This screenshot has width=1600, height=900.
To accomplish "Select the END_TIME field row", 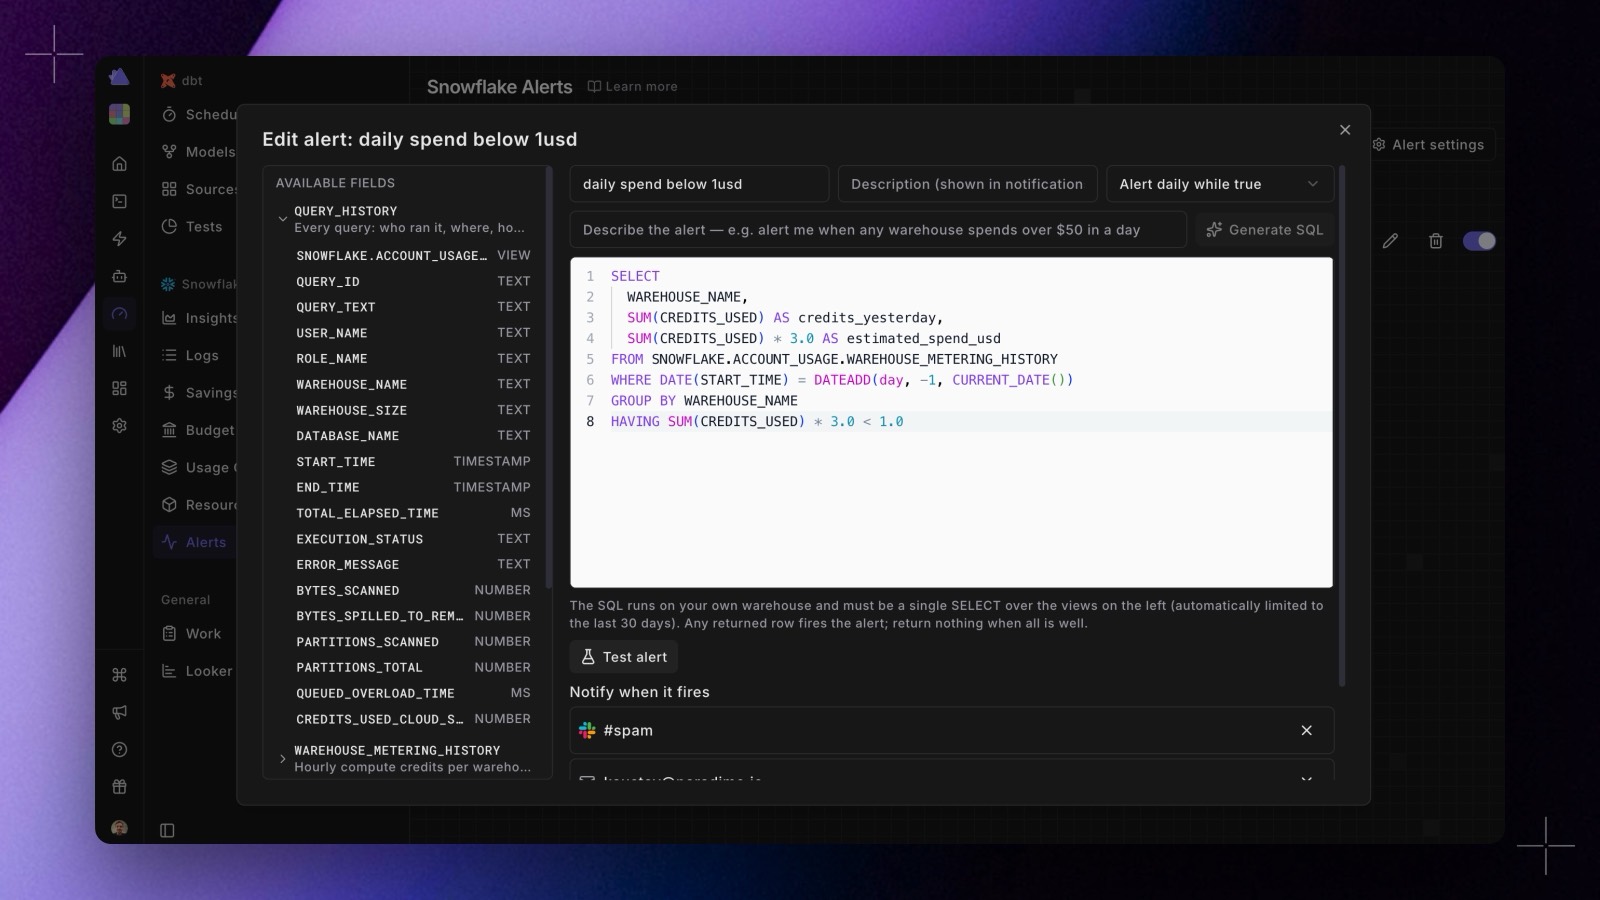I will pyautogui.click(x=413, y=488).
